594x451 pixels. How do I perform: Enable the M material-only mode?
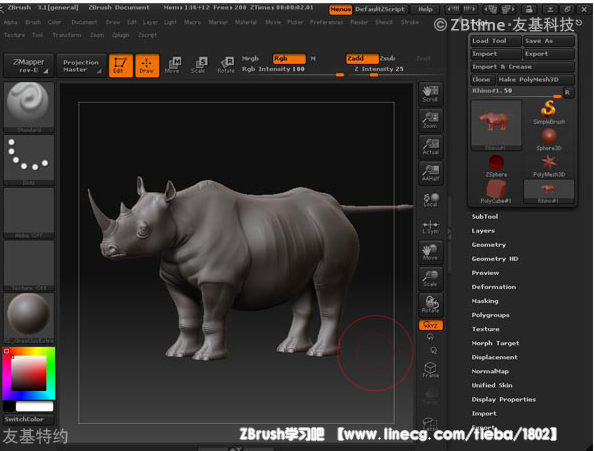pos(313,58)
